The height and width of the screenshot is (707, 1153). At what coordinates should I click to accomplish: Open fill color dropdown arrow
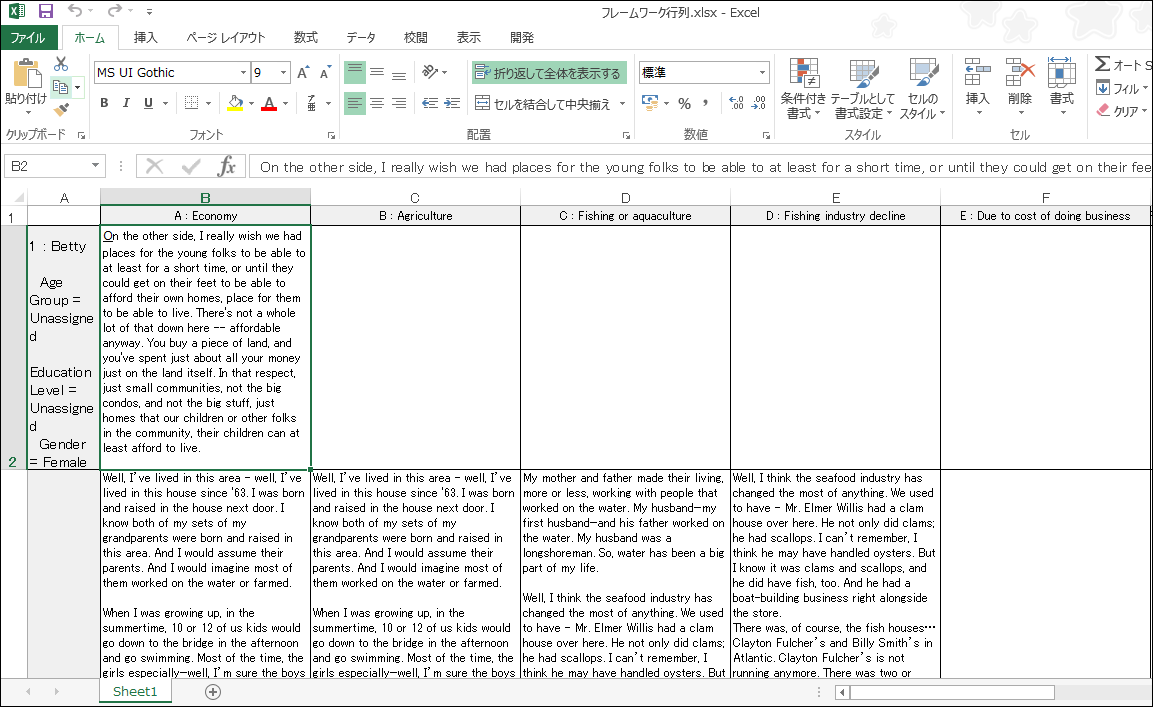tap(251, 103)
